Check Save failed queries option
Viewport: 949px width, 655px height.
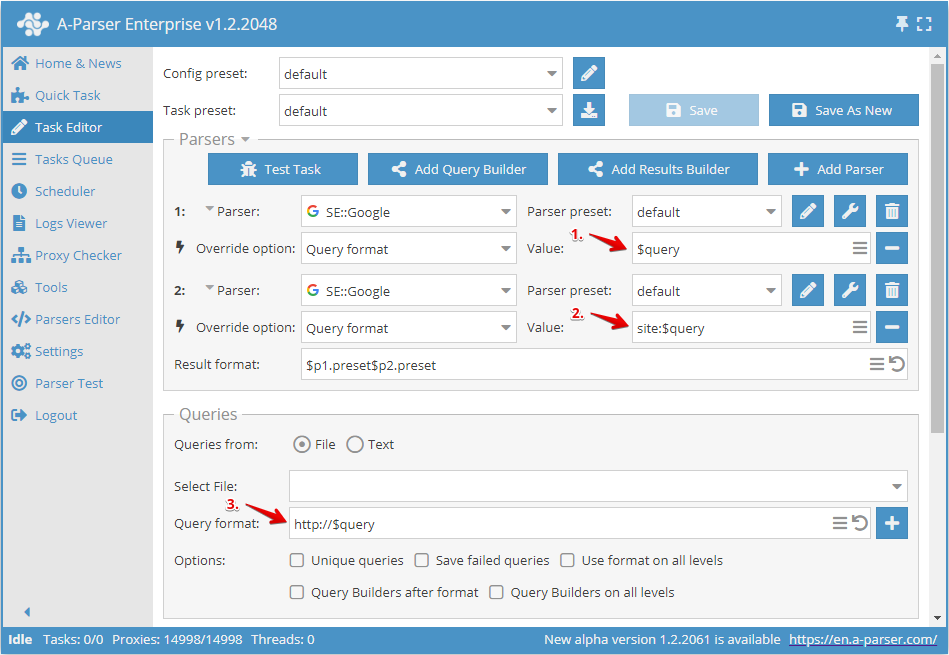coord(422,561)
